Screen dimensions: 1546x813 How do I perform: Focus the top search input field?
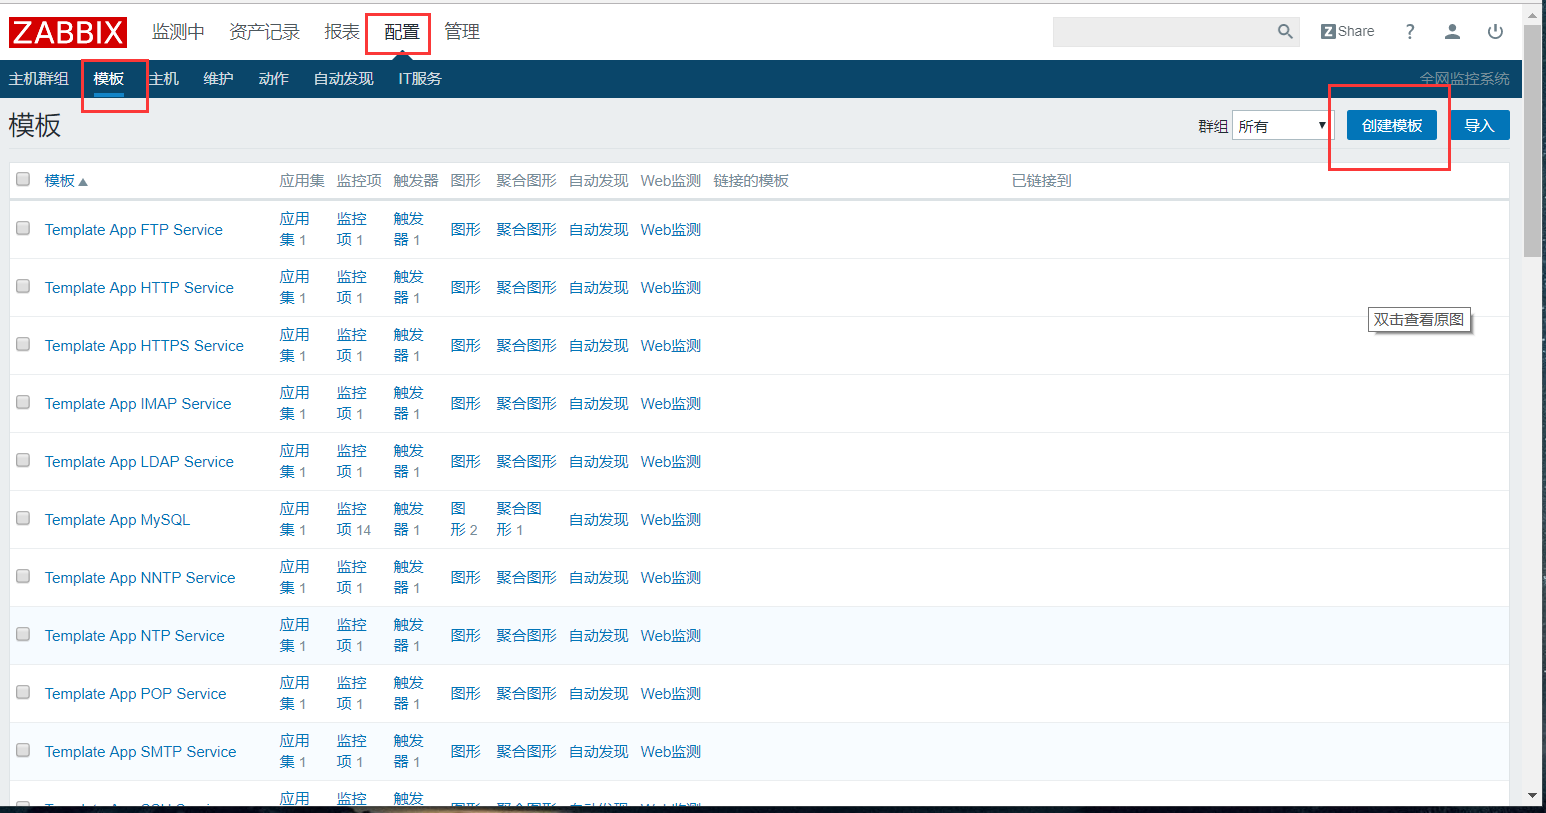click(1165, 32)
